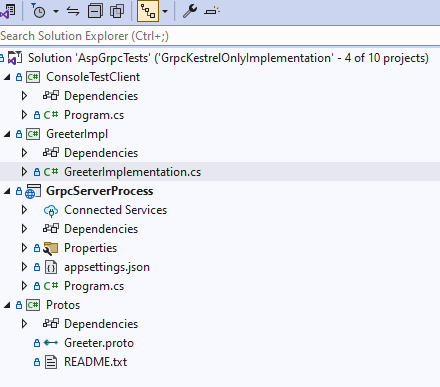Expand Connected Services node

coord(24,210)
